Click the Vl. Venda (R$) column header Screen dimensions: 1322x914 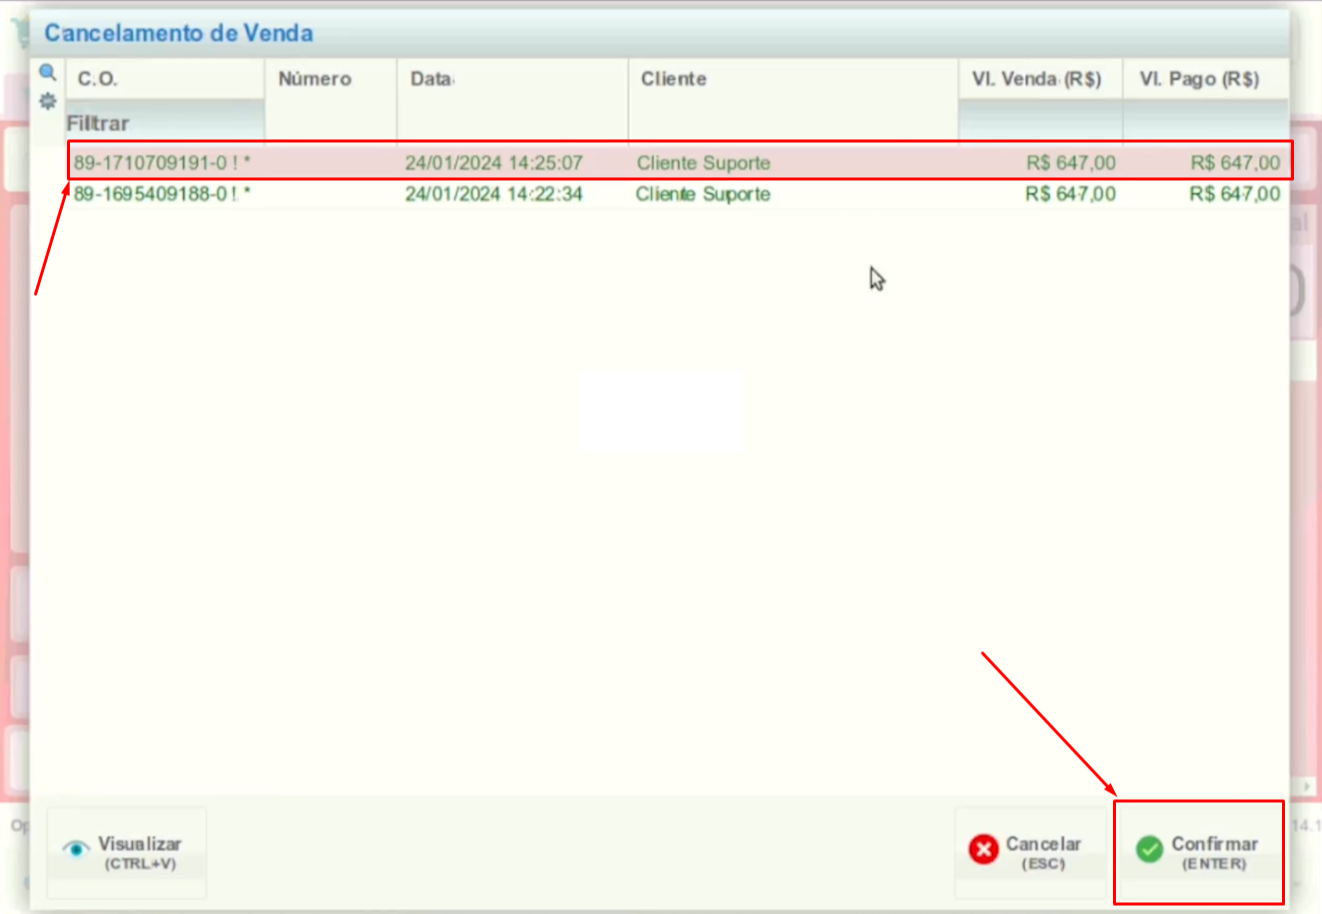point(1036,79)
